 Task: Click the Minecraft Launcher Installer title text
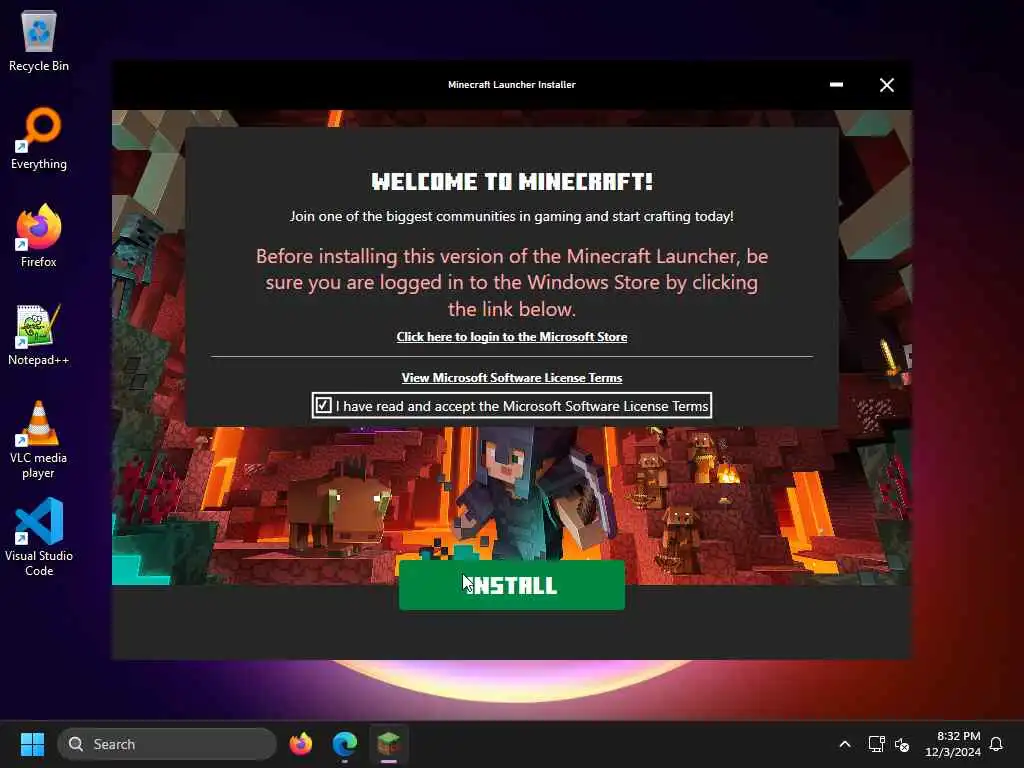point(511,85)
